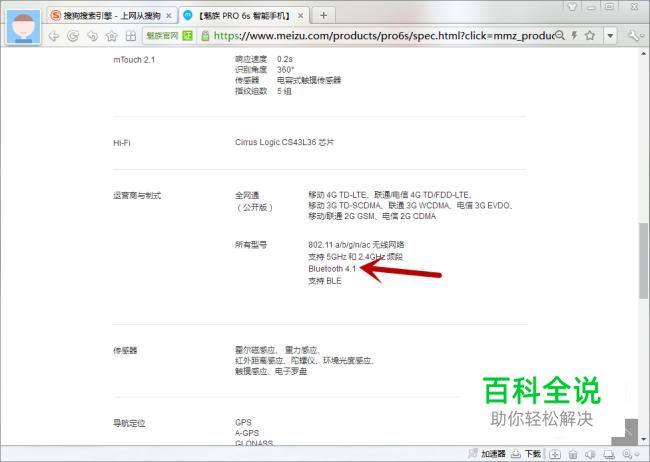Open a new tab with plus button

pyautogui.click(x=324, y=15)
